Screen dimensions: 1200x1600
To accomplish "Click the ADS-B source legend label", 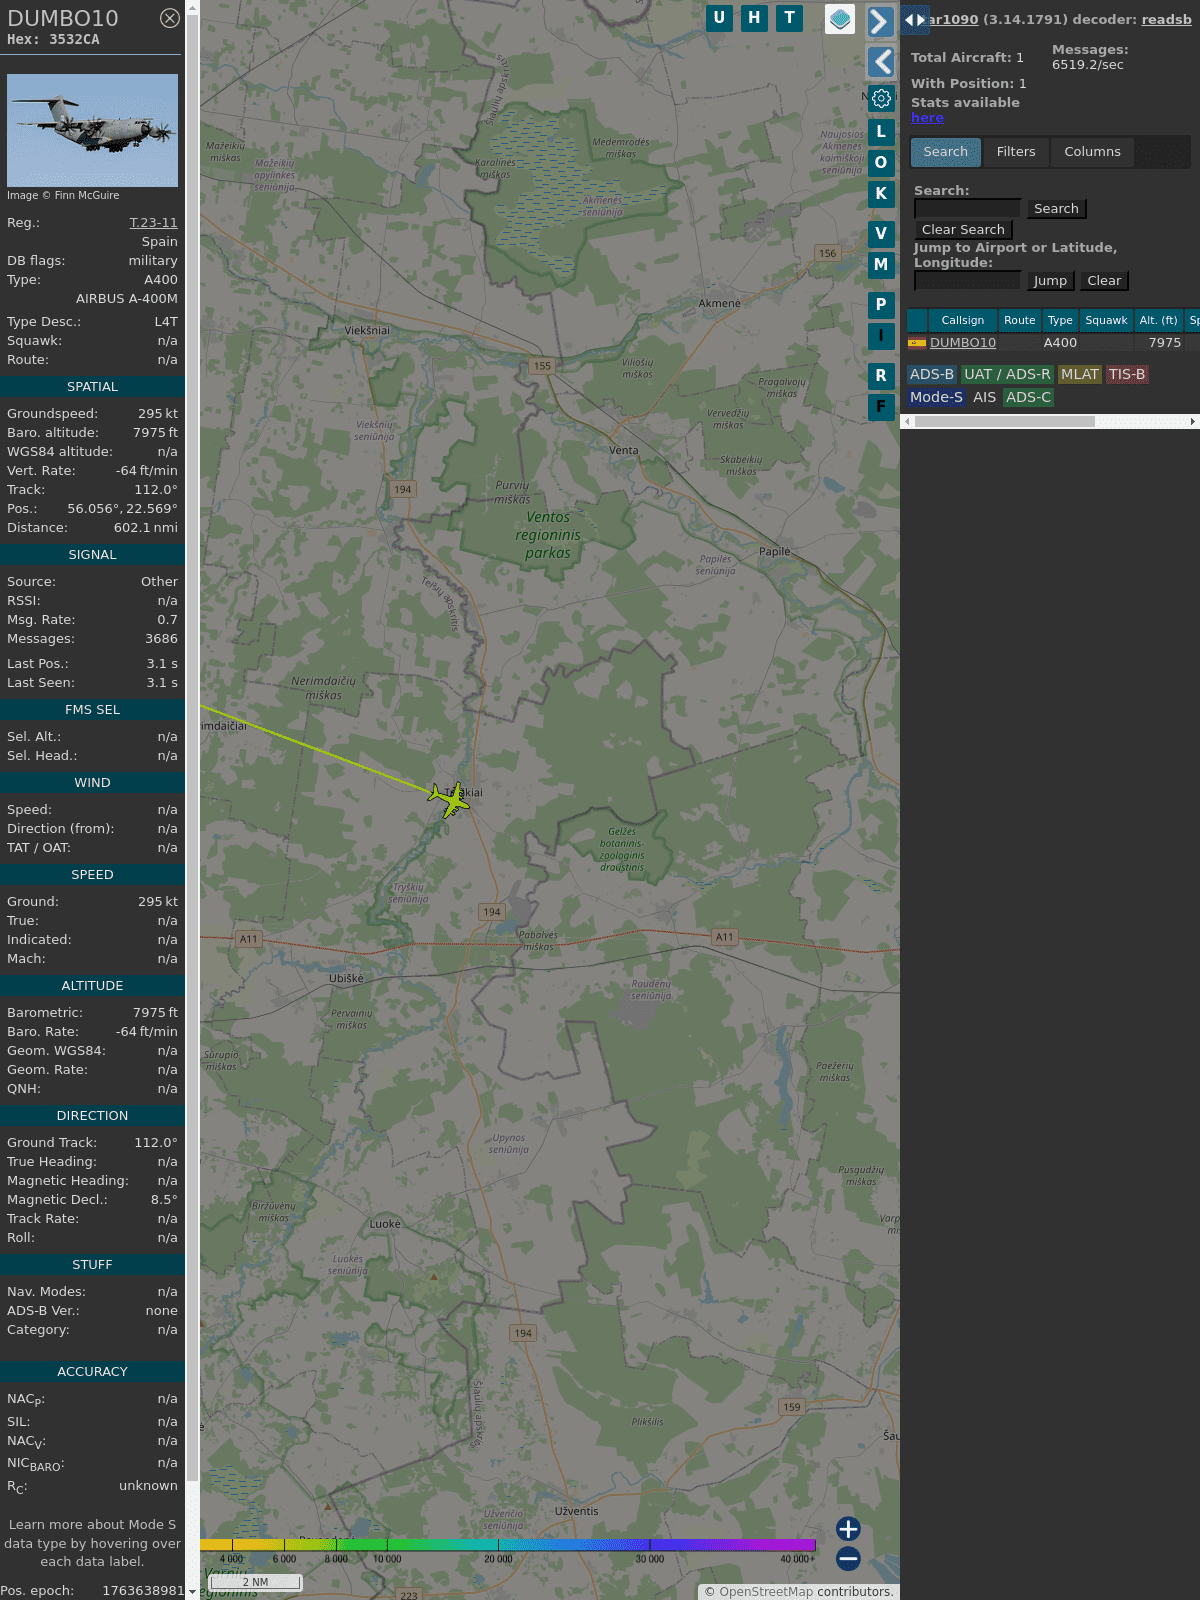I will [x=931, y=374].
